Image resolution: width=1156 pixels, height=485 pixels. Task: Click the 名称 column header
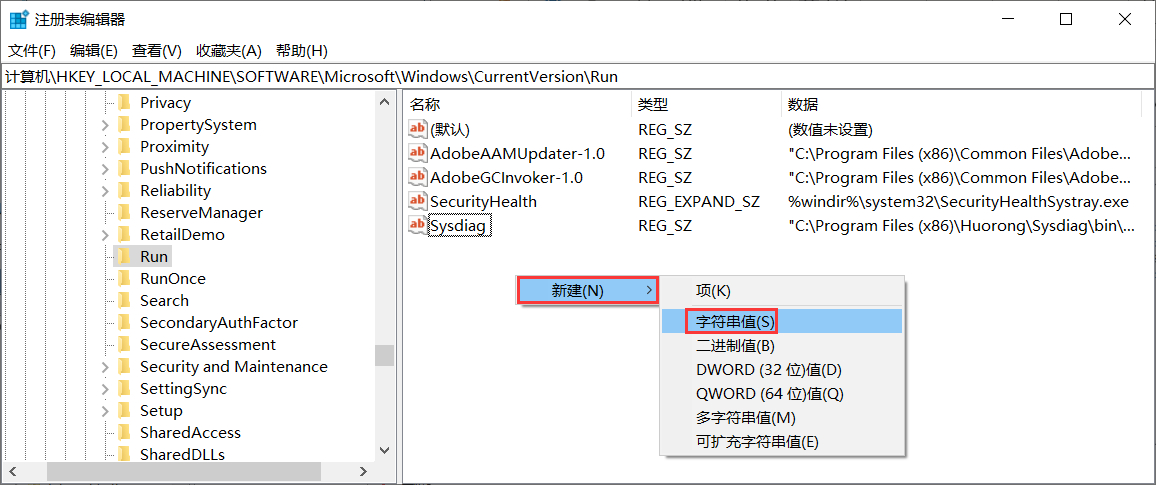coord(426,104)
